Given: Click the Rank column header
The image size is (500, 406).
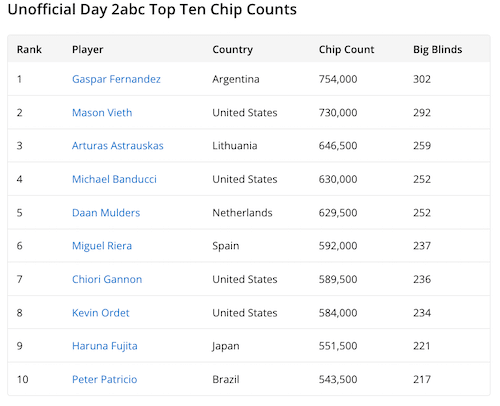Looking at the screenshot, I should (x=29, y=49).
